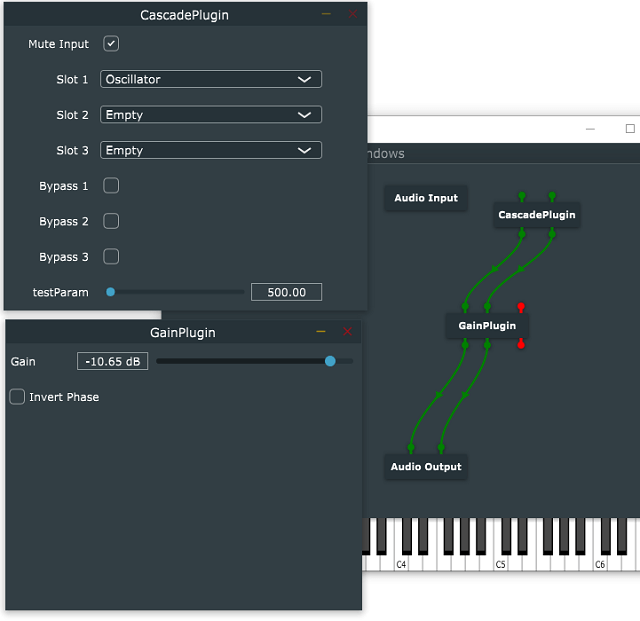Image resolution: width=640 pixels, height=621 pixels.
Task: Click GainPlugin node's left audio output pin
Action: [465, 345]
